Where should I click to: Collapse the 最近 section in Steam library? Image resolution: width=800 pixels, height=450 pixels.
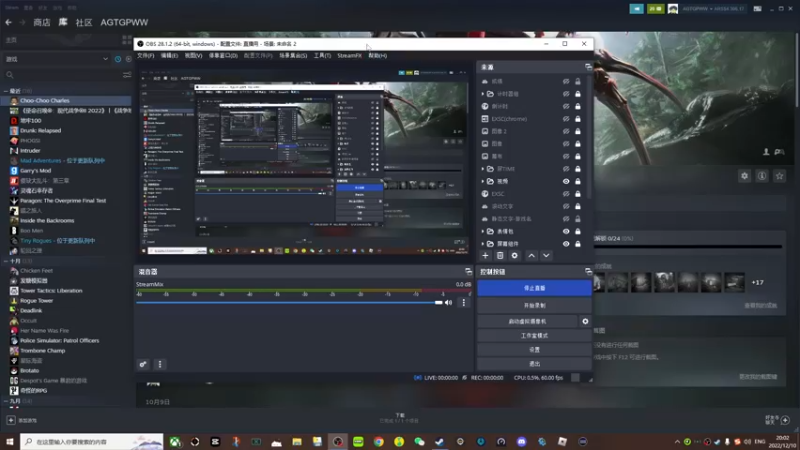tap(6, 91)
